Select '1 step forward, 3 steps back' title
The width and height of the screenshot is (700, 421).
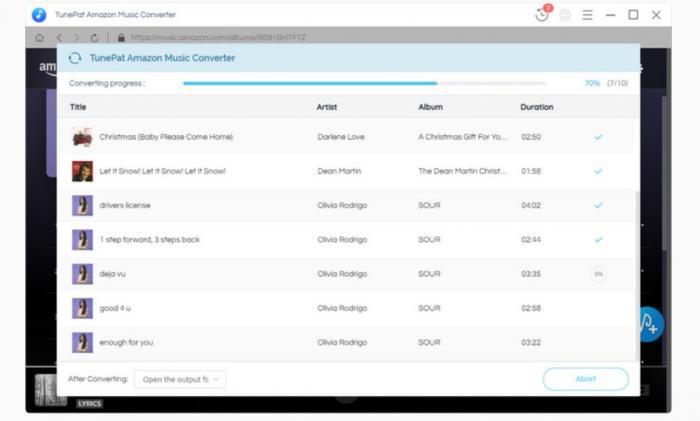point(150,240)
